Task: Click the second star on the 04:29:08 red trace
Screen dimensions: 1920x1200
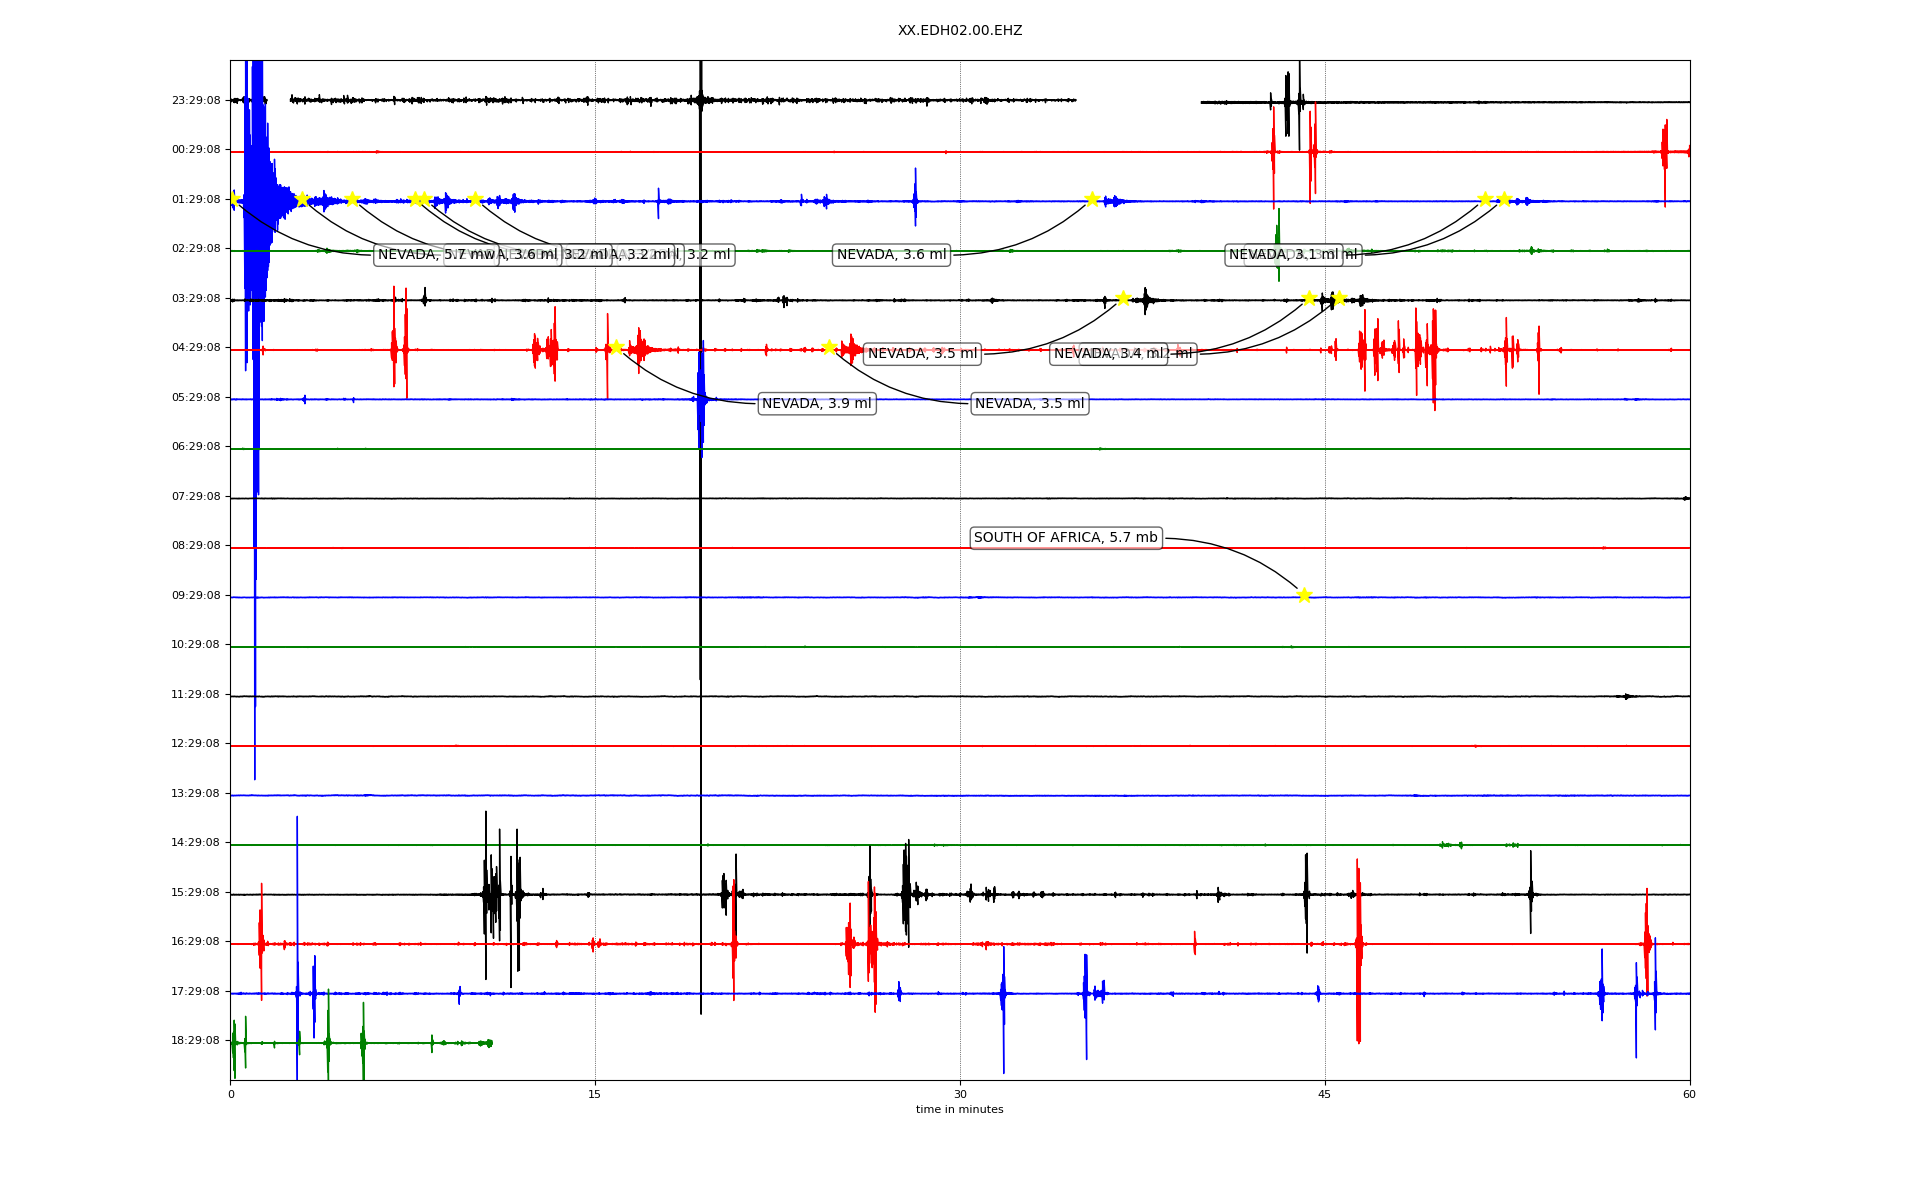Action: click(x=829, y=347)
